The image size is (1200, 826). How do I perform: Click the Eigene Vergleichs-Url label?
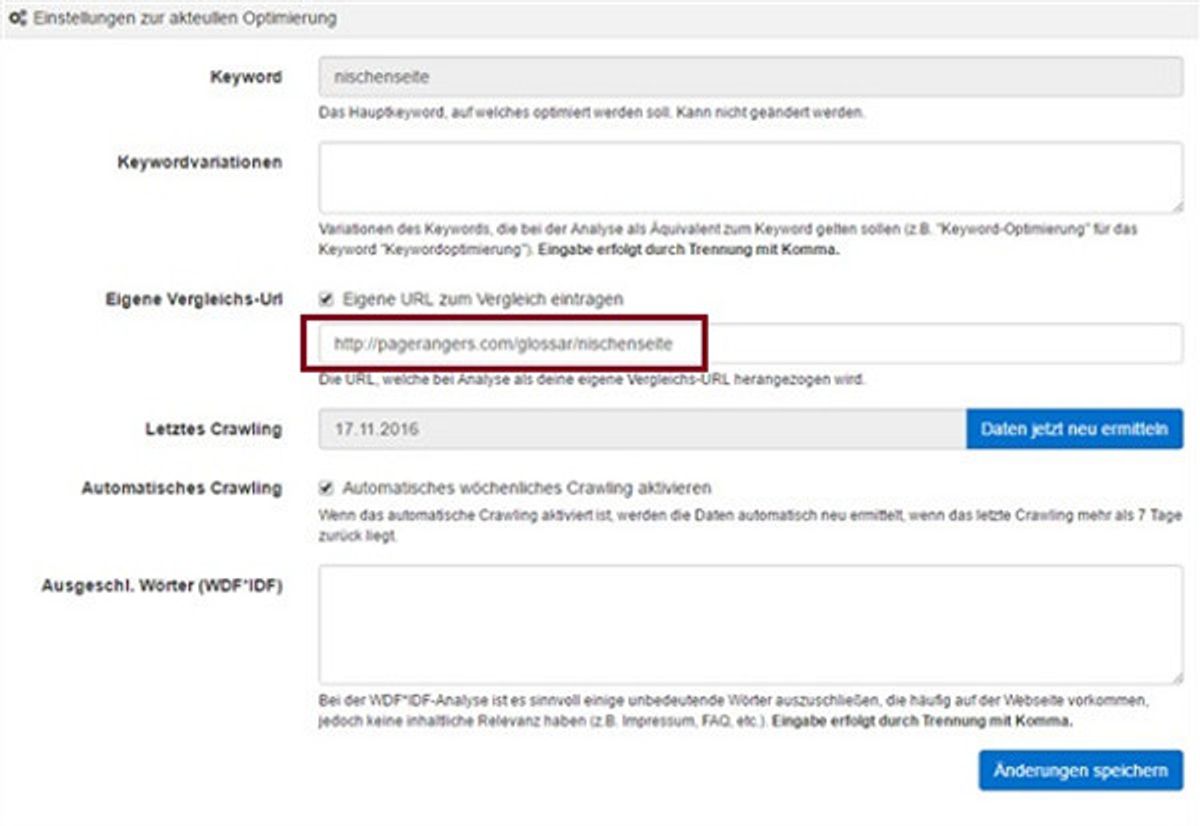coord(194,298)
